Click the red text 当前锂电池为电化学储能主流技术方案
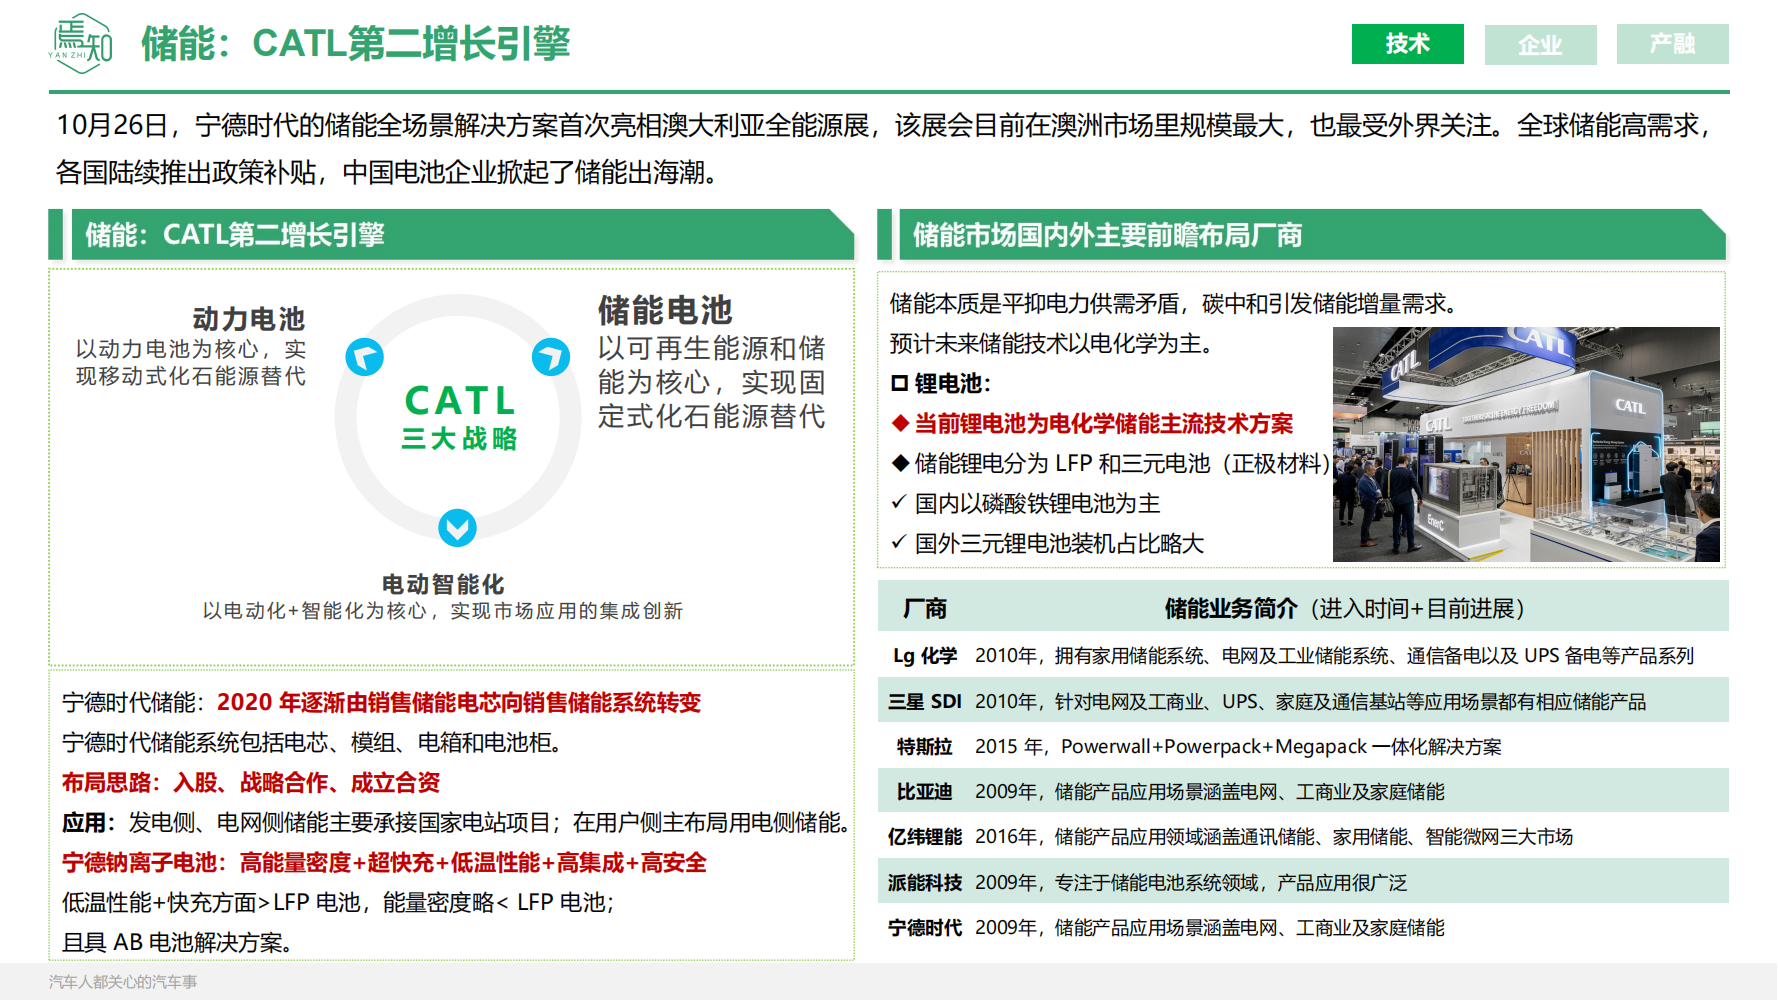Image resolution: width=1778 pixels, height=1000 pixels. [x=1104, y=423]
